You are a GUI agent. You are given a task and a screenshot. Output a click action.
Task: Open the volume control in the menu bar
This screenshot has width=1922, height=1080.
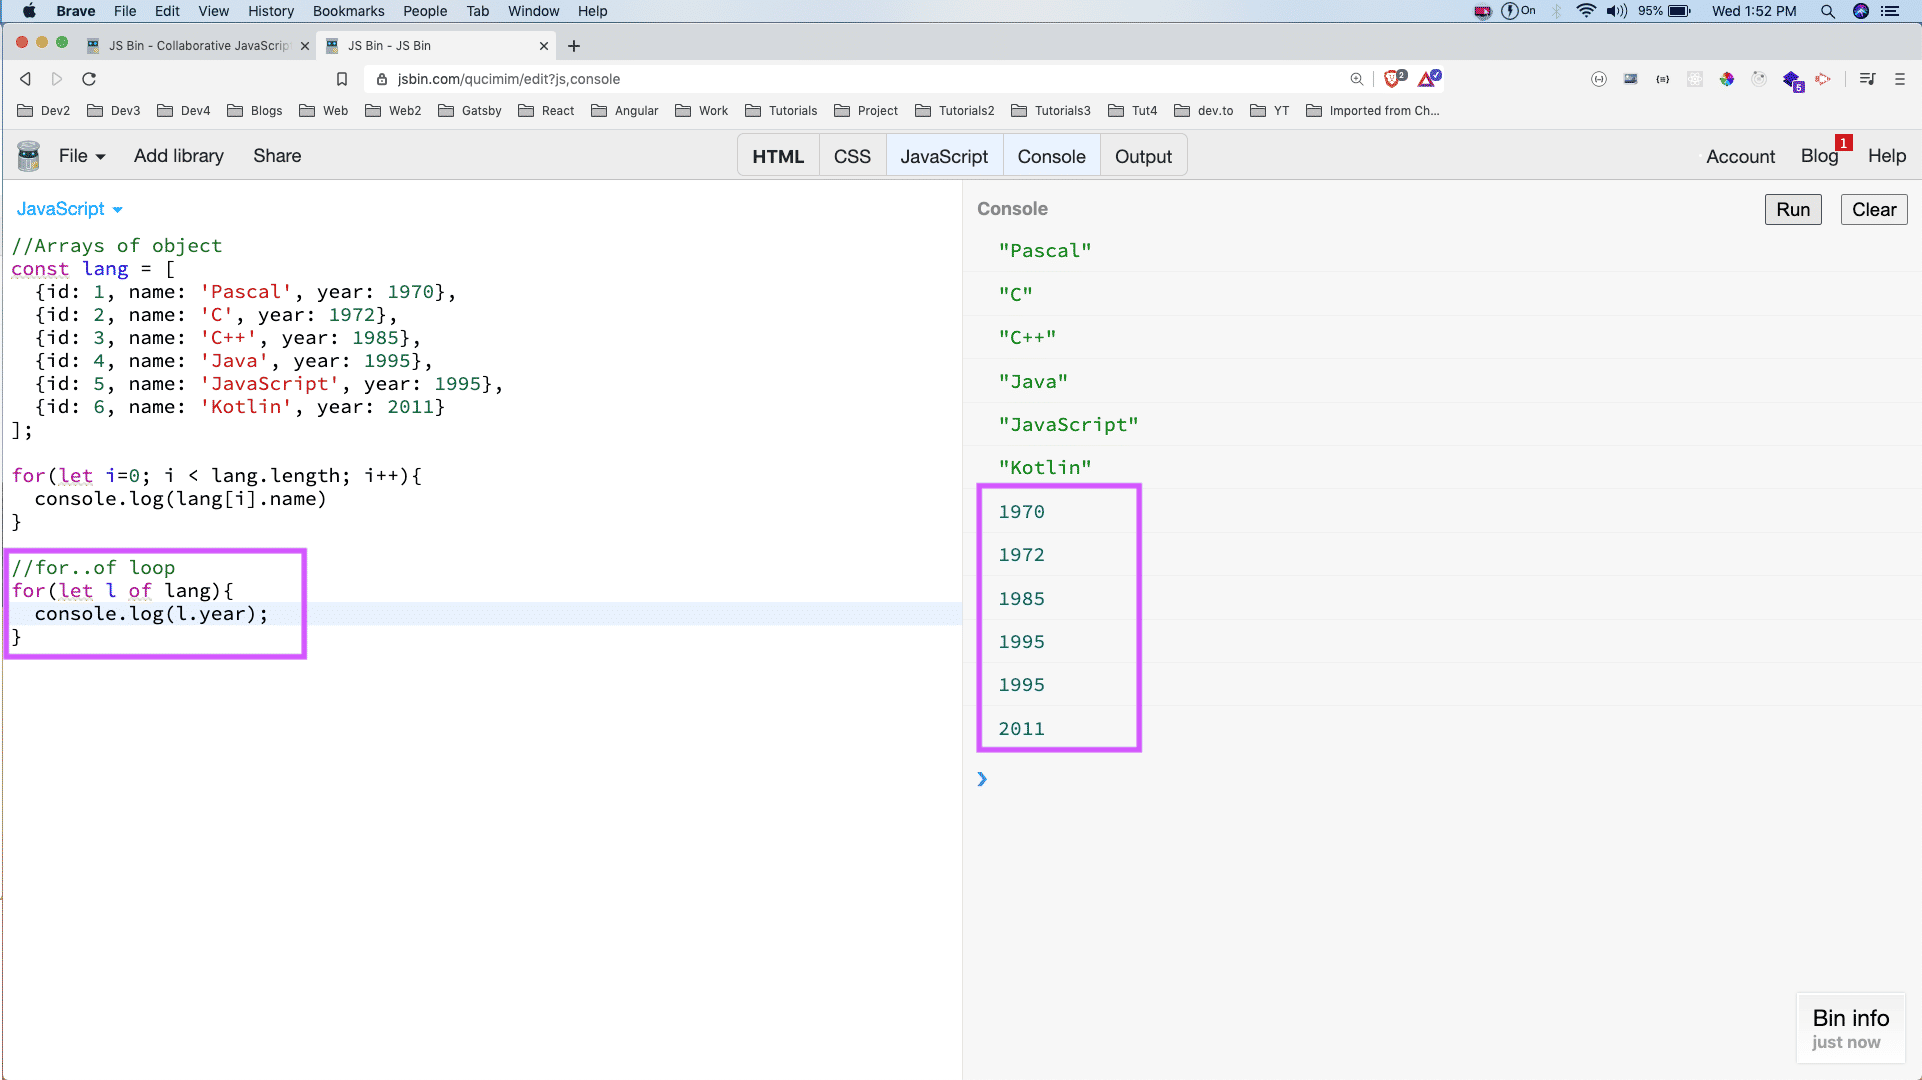pos(1616,11)
